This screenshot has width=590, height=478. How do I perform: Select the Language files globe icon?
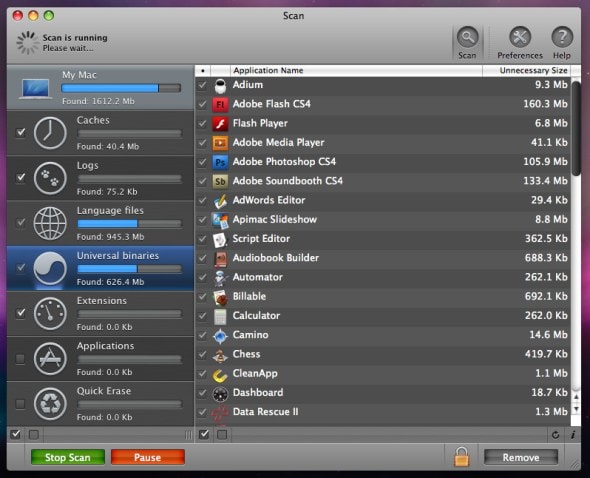tap(50, 223)
